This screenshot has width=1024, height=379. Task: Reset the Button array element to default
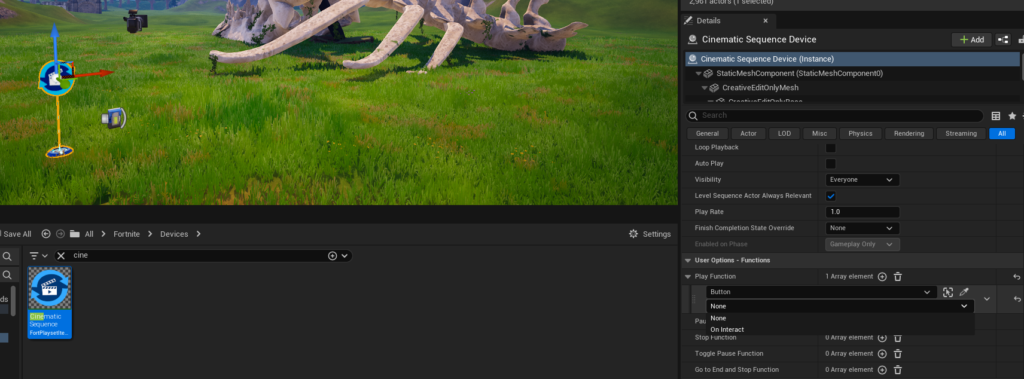click(x=1017, y=299)
